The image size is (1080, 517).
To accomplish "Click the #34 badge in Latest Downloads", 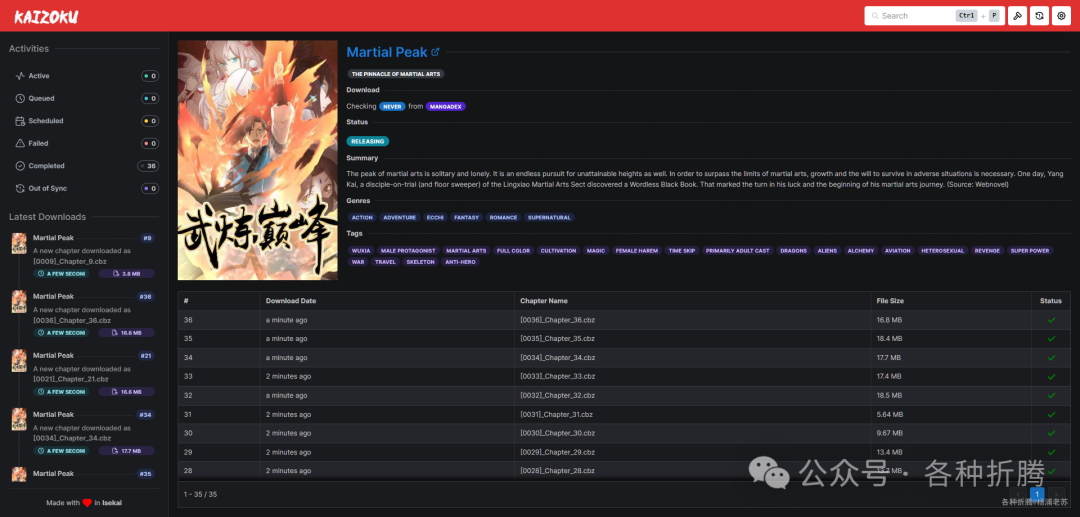I will (x=145, y=415).
